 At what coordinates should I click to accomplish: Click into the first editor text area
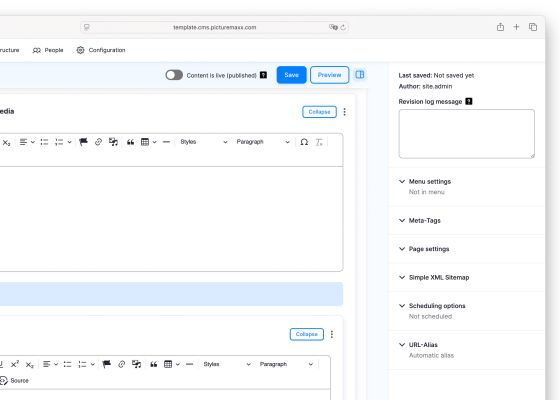click(x=171, y=219)
